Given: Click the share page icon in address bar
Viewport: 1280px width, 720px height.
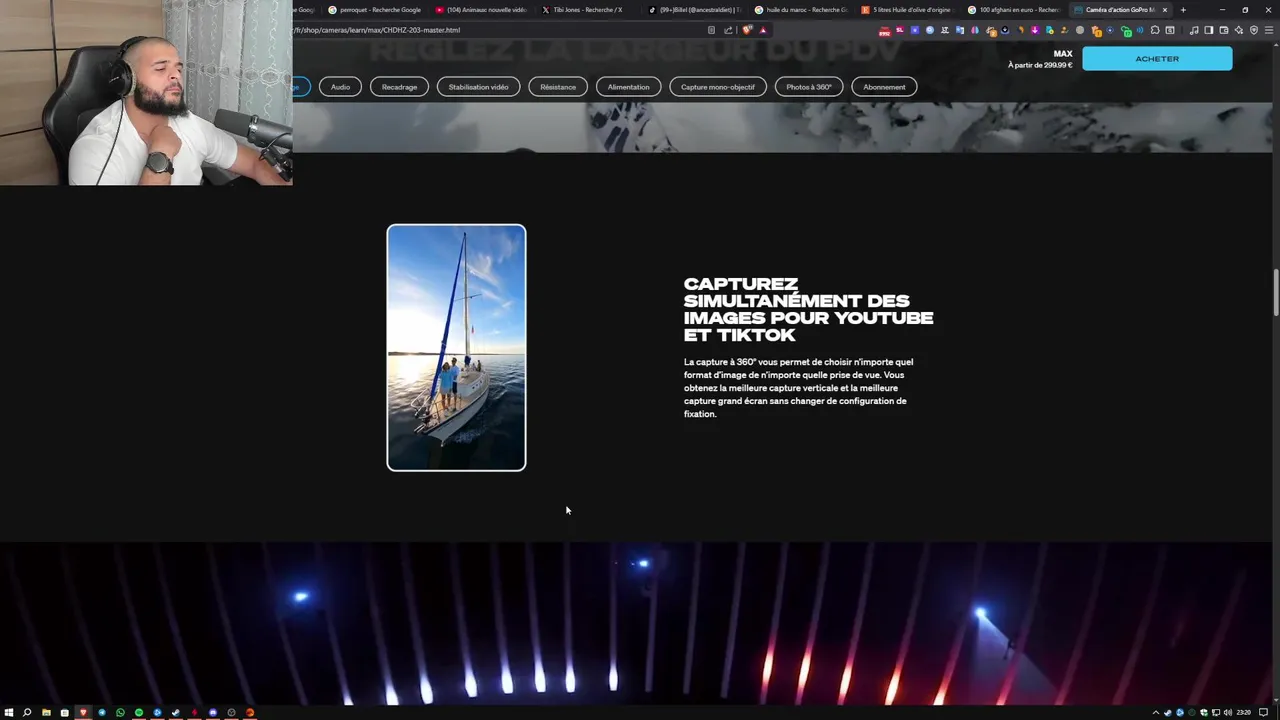Looking at the screenshot, I should (x=728, y=30).
